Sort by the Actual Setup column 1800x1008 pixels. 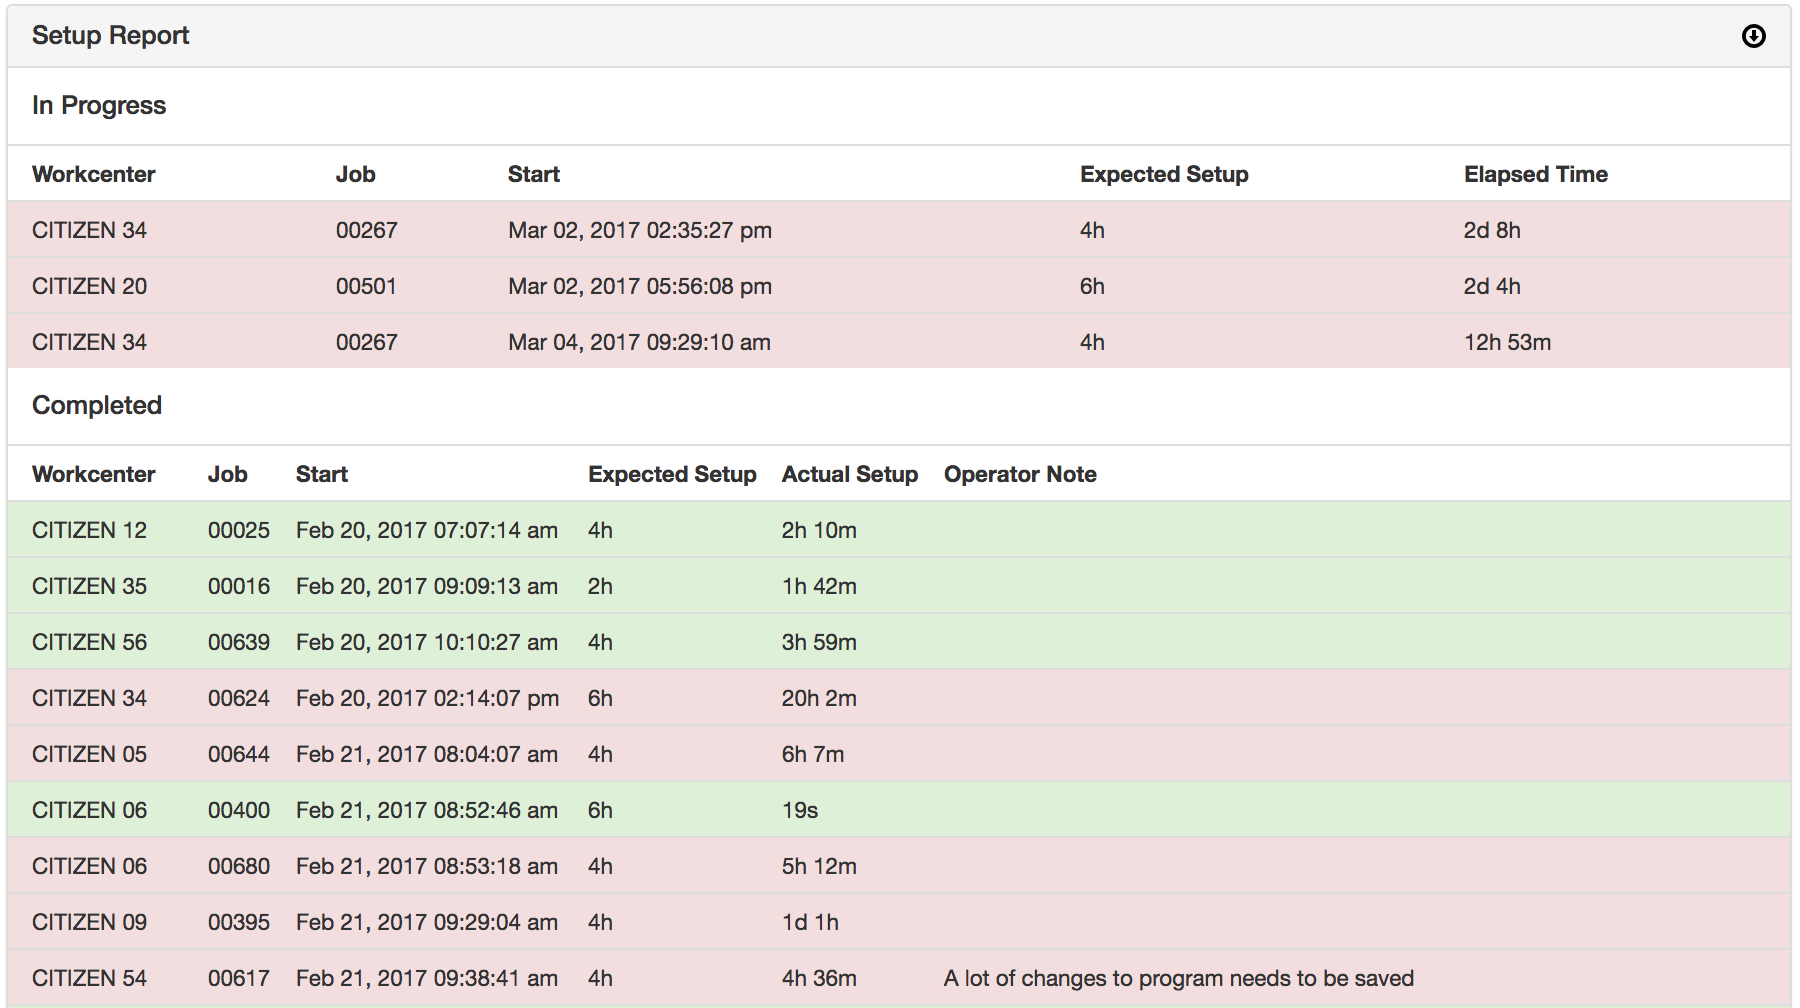tap(850, 474)
